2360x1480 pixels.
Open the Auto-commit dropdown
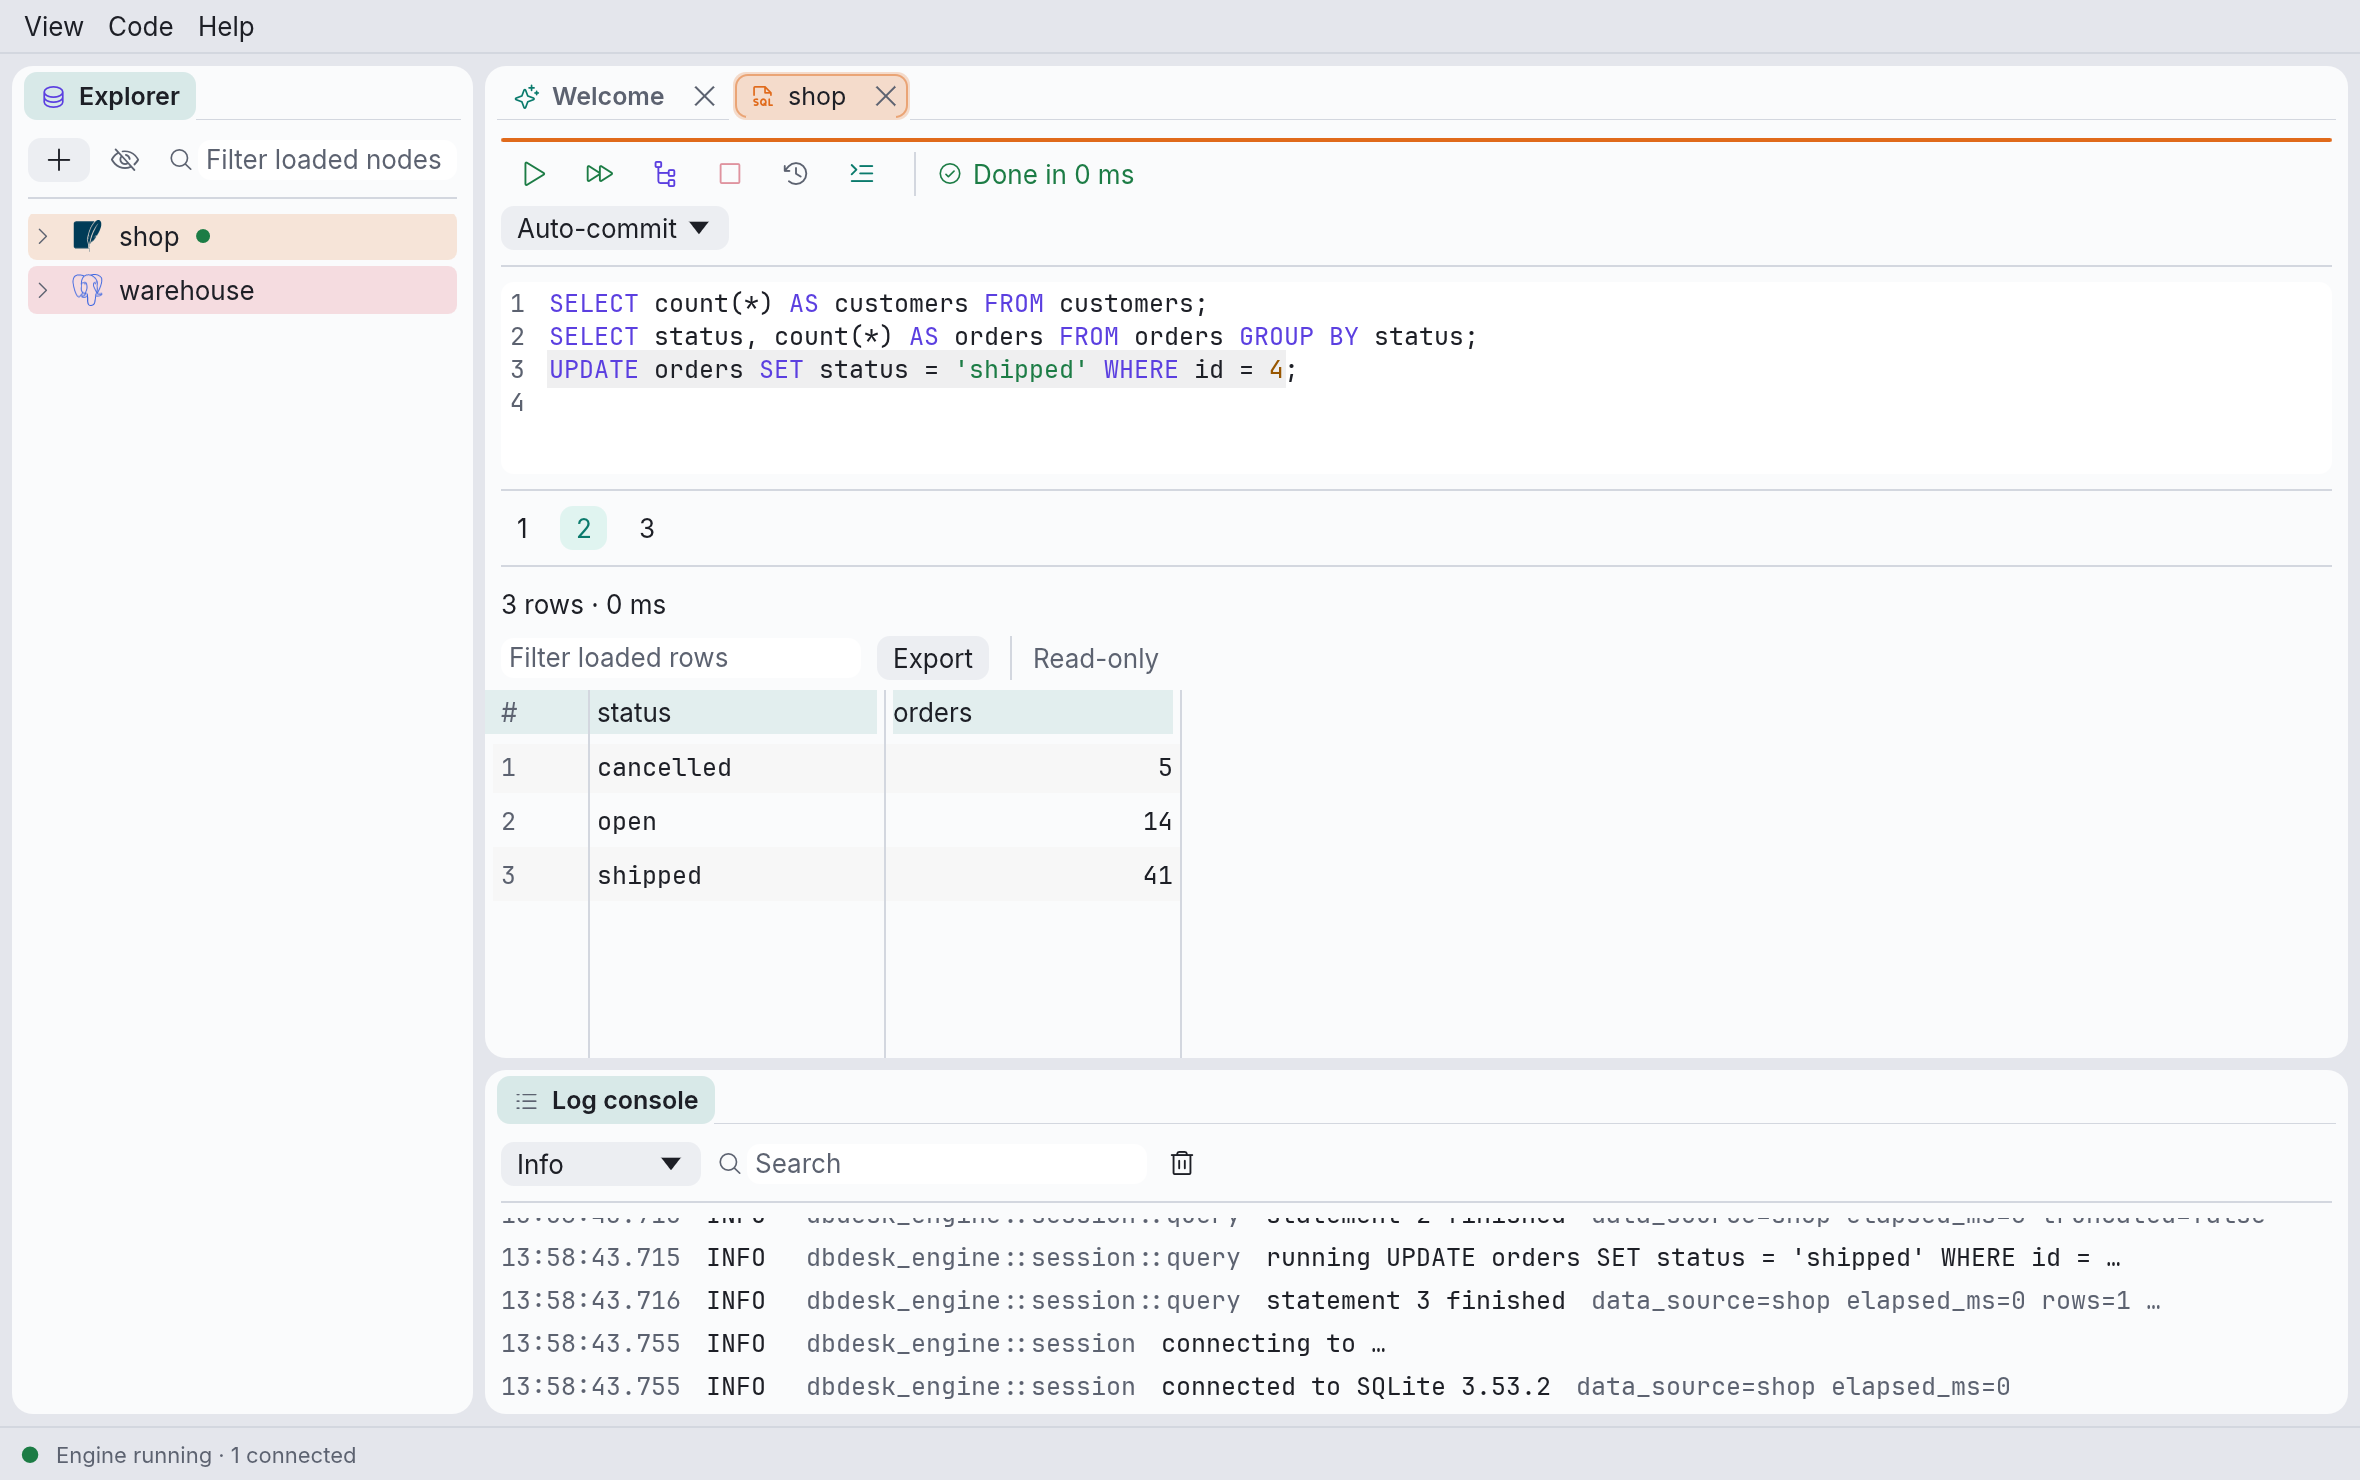(x=614, y=229)
